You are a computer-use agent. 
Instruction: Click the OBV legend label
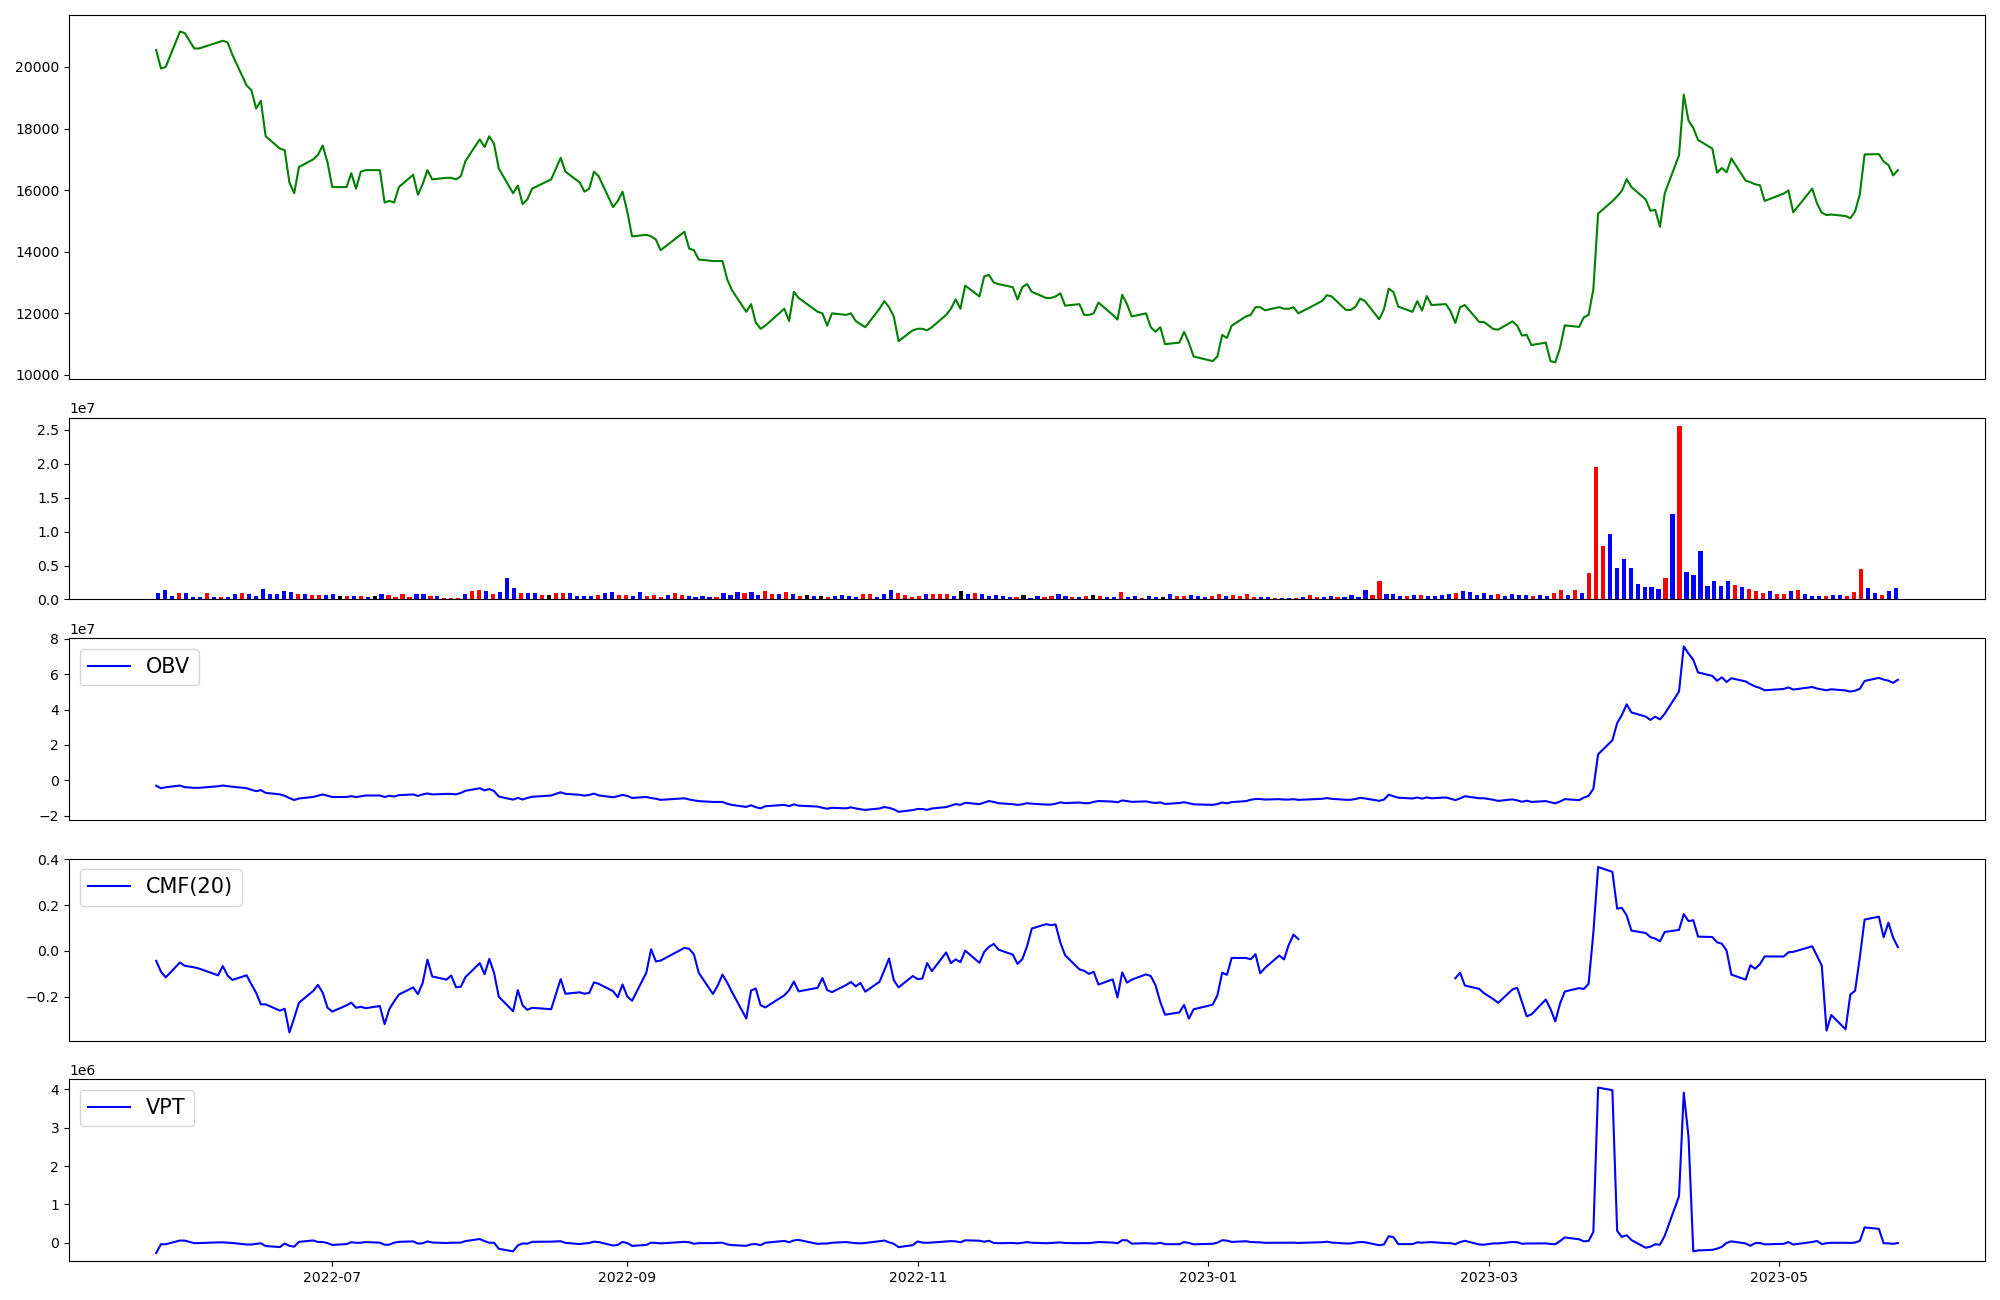coord(167,666)
